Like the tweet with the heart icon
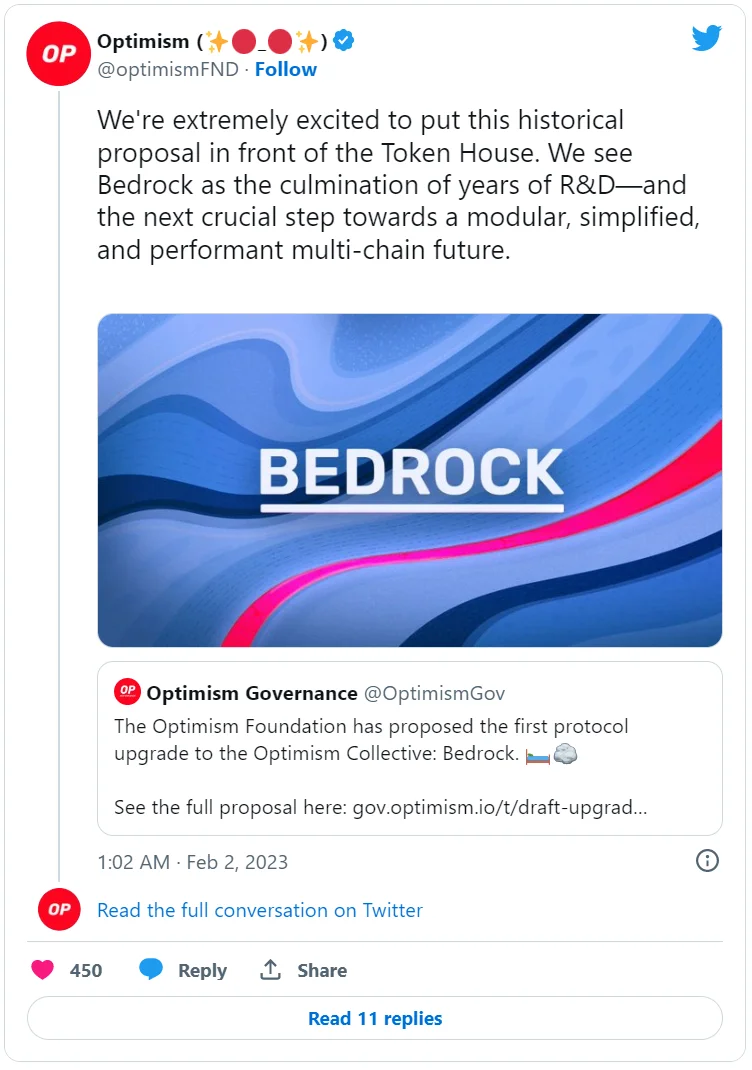 (x=42, y=970)
